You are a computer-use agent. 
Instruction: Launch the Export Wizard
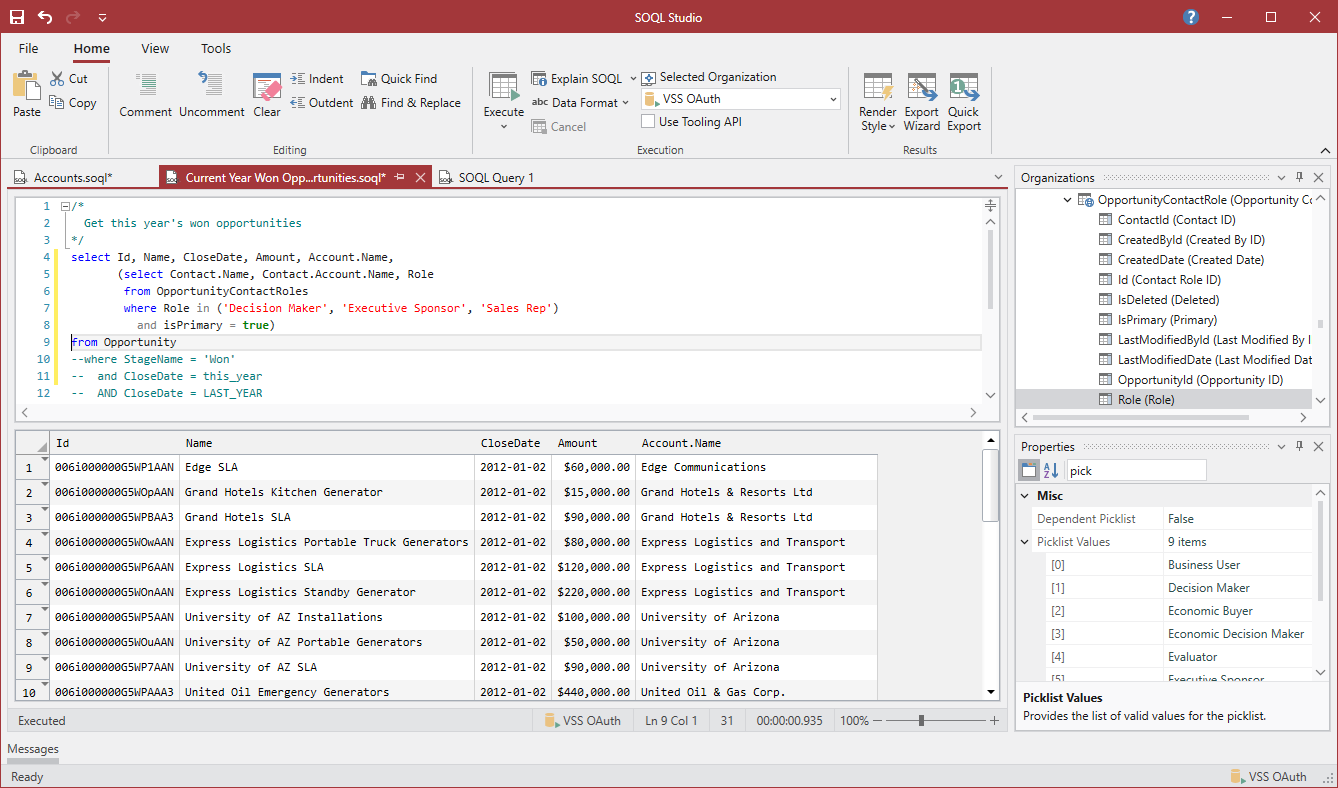921,102
